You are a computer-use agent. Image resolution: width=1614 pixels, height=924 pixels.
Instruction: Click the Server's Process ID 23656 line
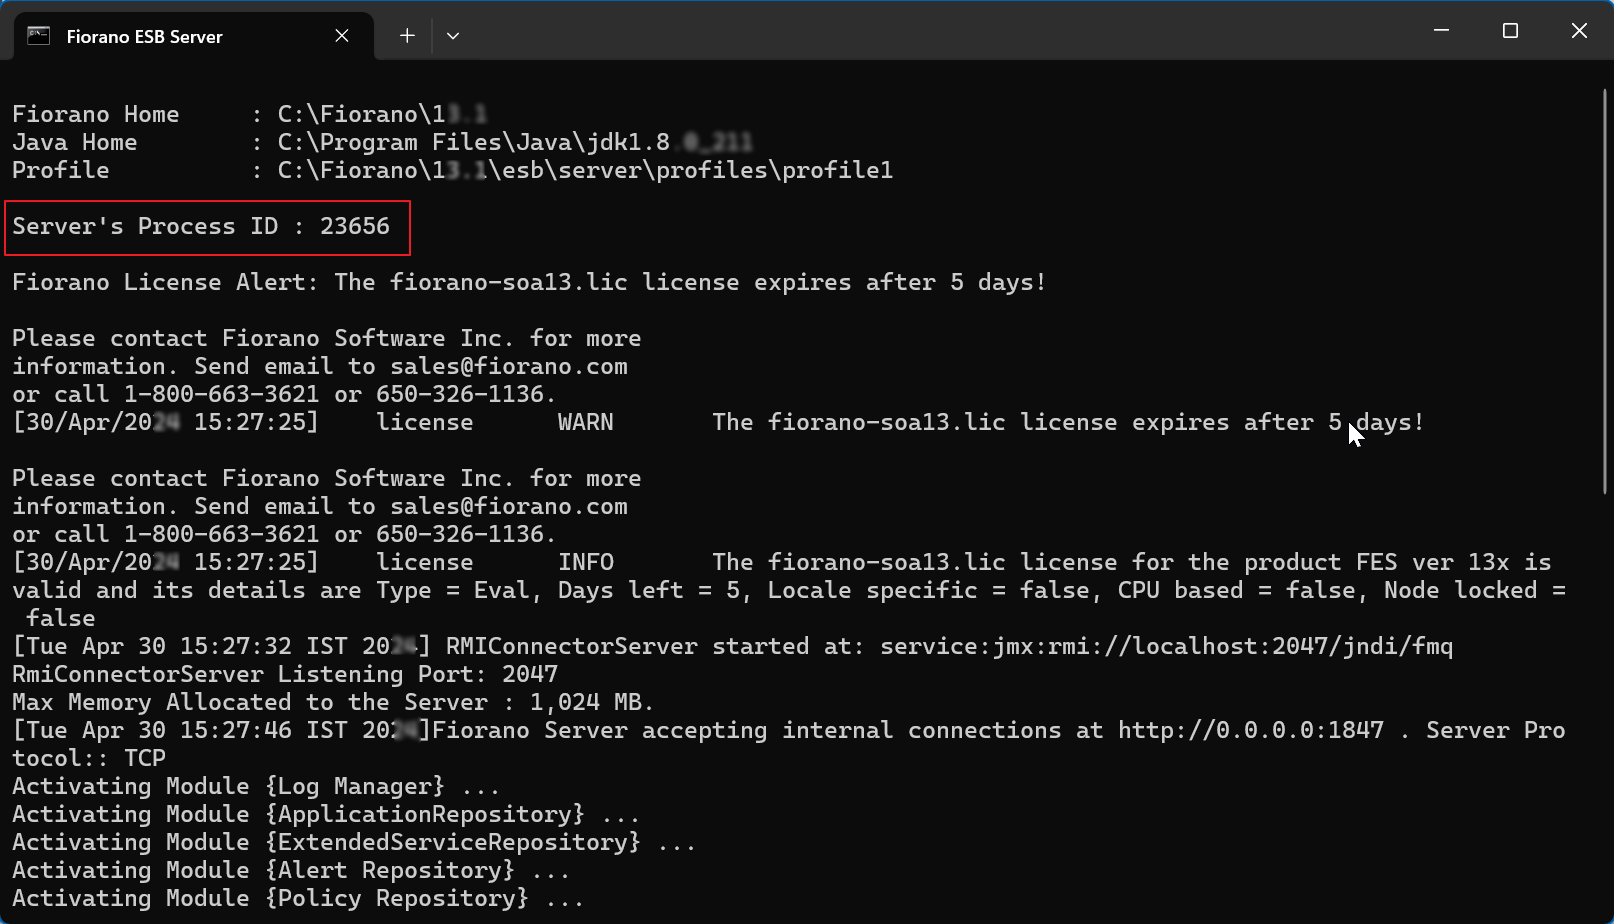click(201, 226)
